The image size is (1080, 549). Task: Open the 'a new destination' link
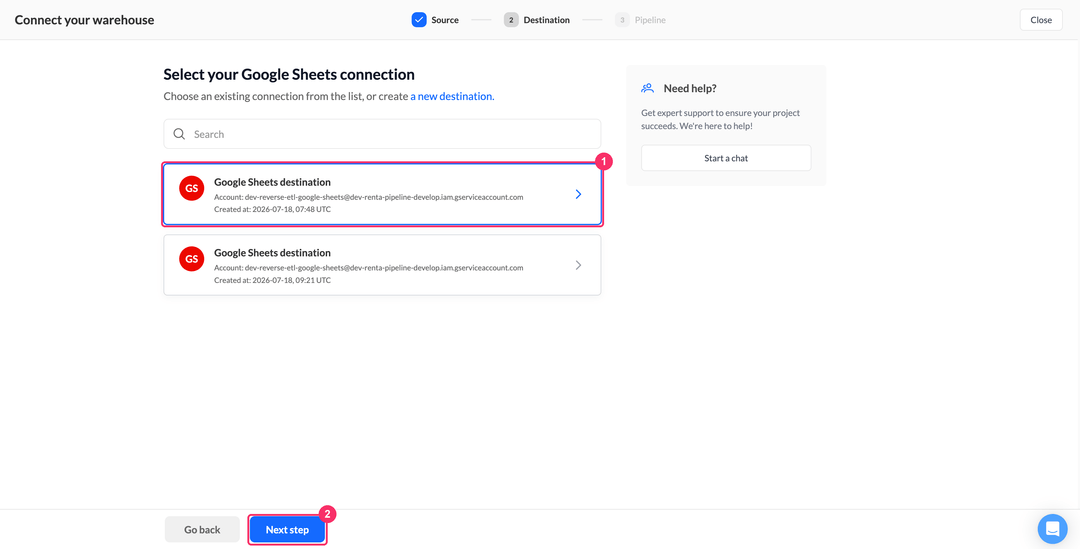(x=453, y=96)
